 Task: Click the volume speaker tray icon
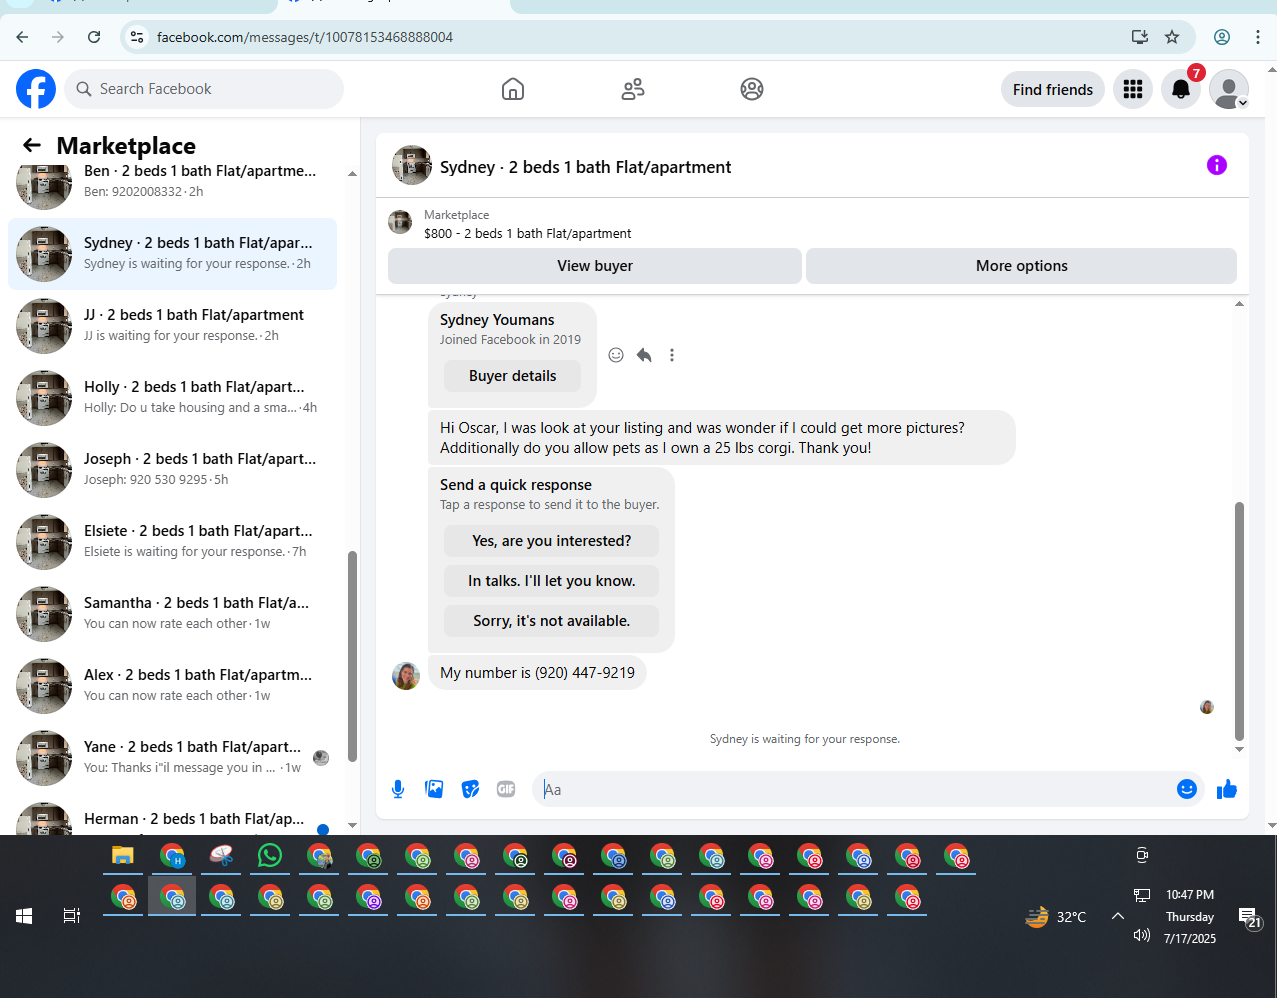click(1142, 936)
